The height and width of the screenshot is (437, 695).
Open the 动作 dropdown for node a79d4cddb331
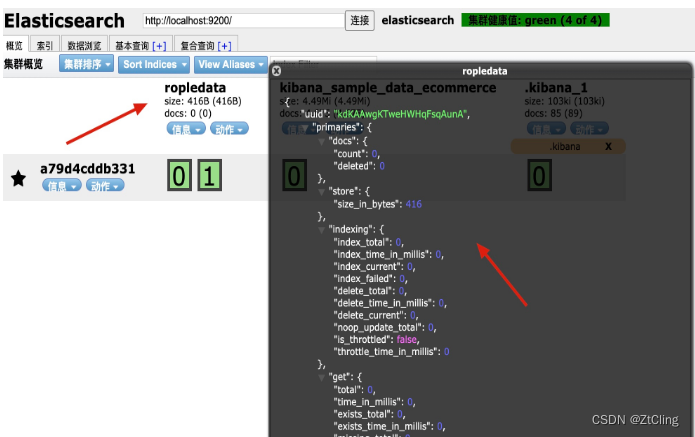105,186
